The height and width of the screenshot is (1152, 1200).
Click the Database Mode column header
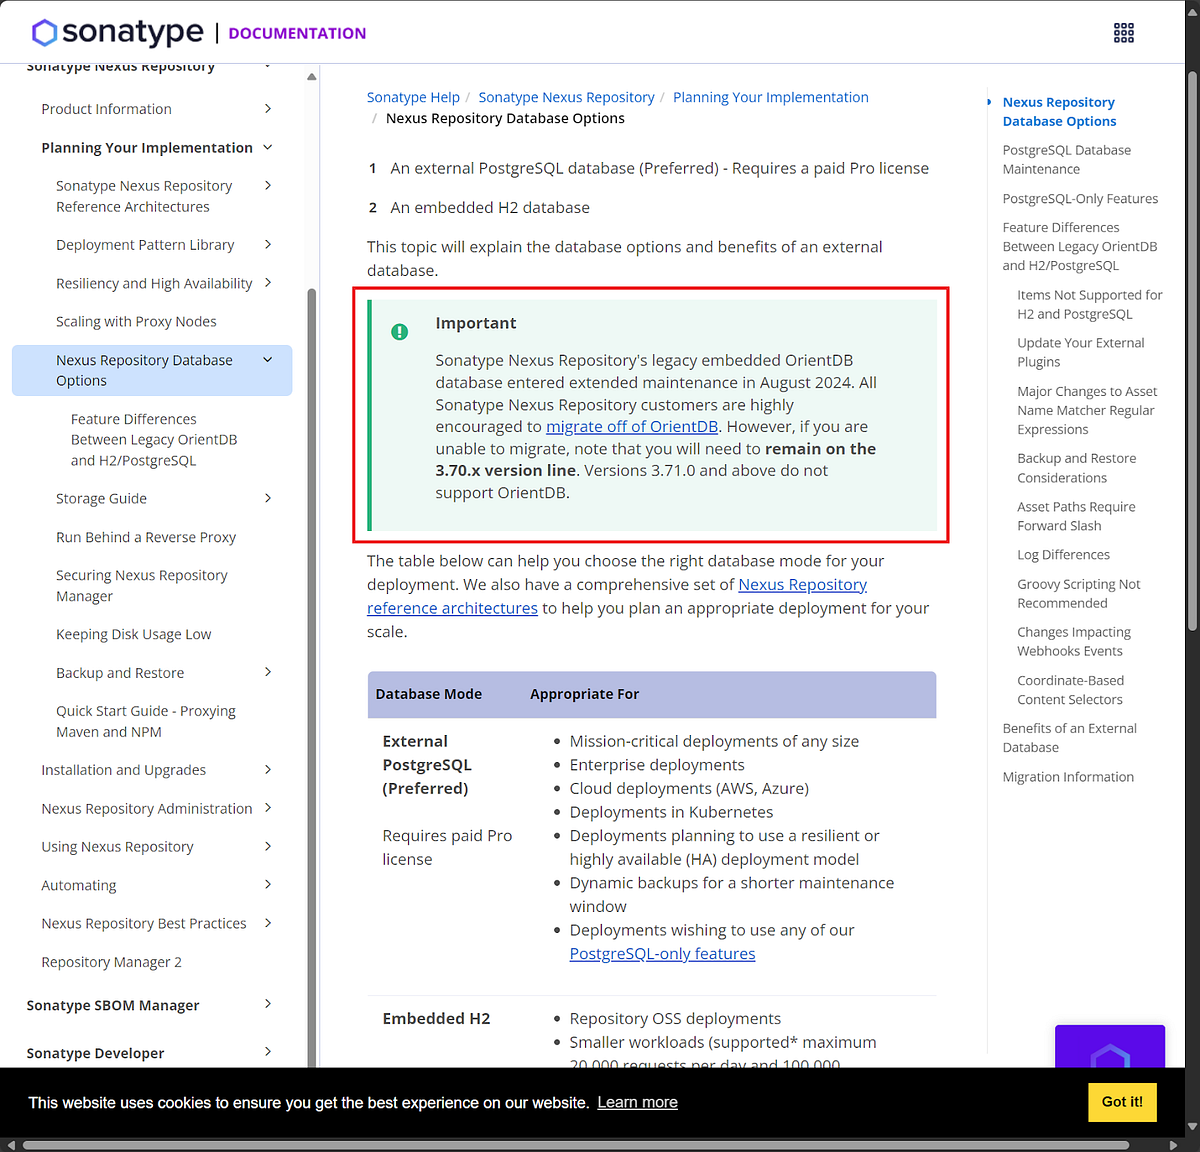429,694
